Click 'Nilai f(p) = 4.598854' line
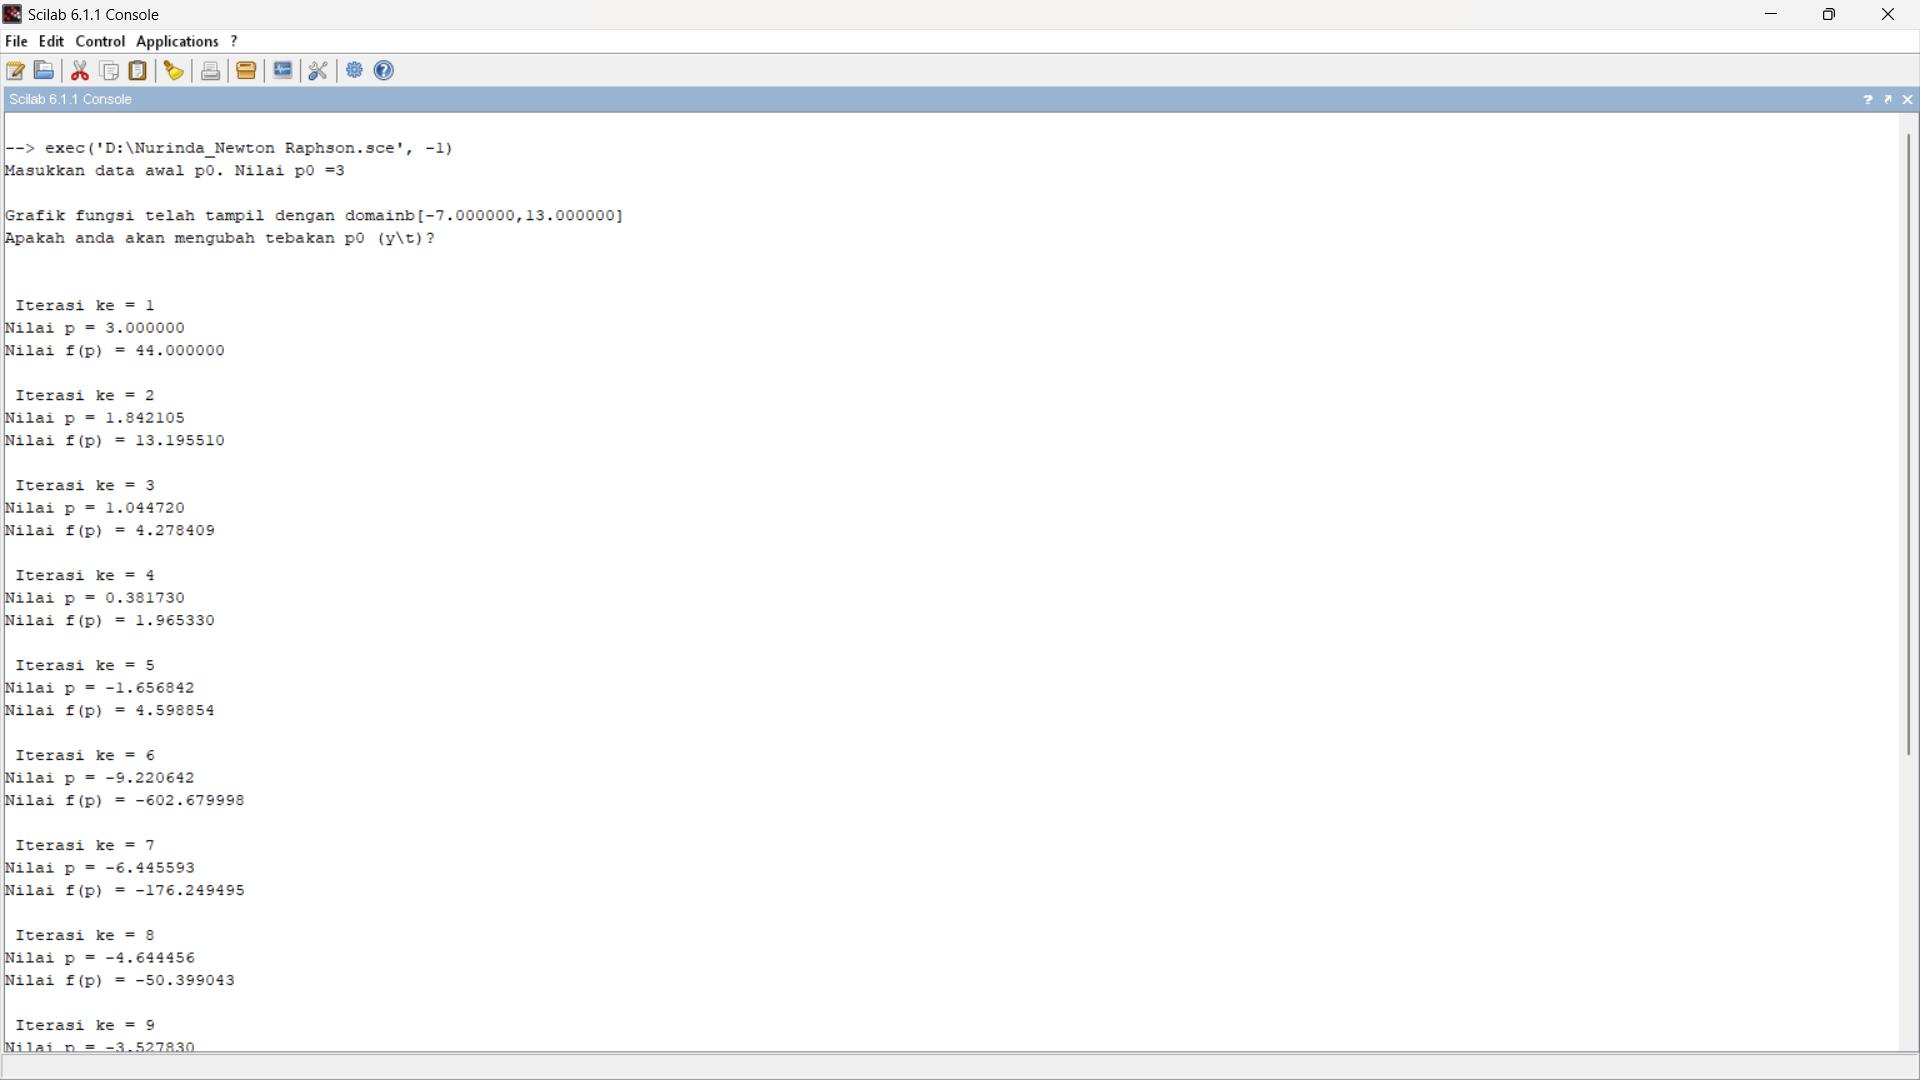 click(x=110, y=712)
